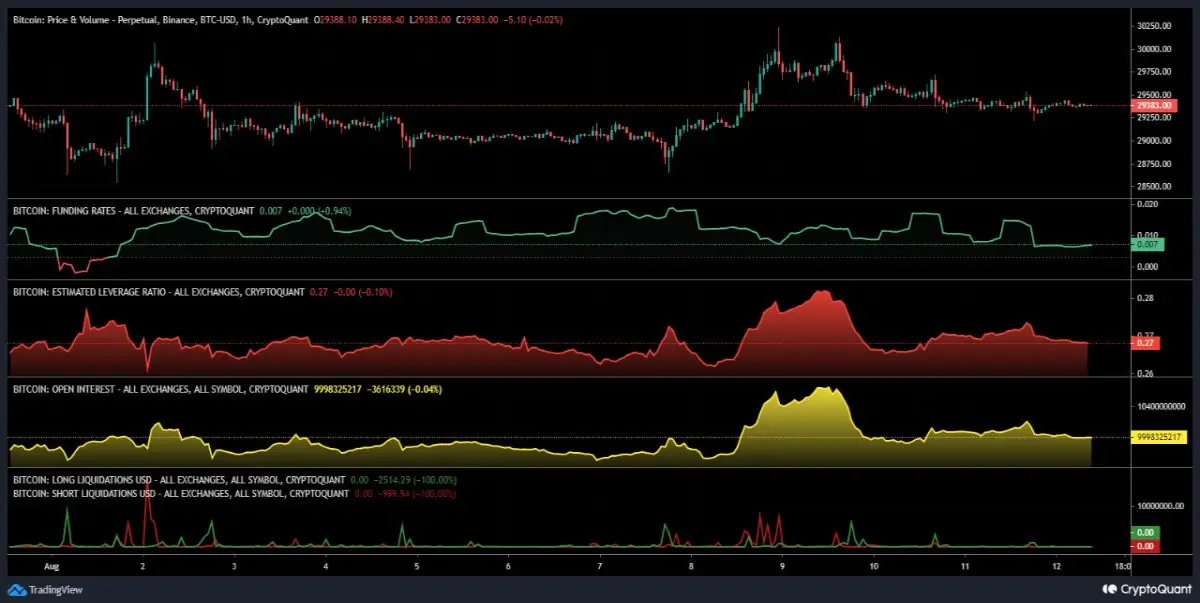Click the red short liquidations 0.00 axis tag
Viewport: 1200px width, 603px height.
(x=1146, y=546)
